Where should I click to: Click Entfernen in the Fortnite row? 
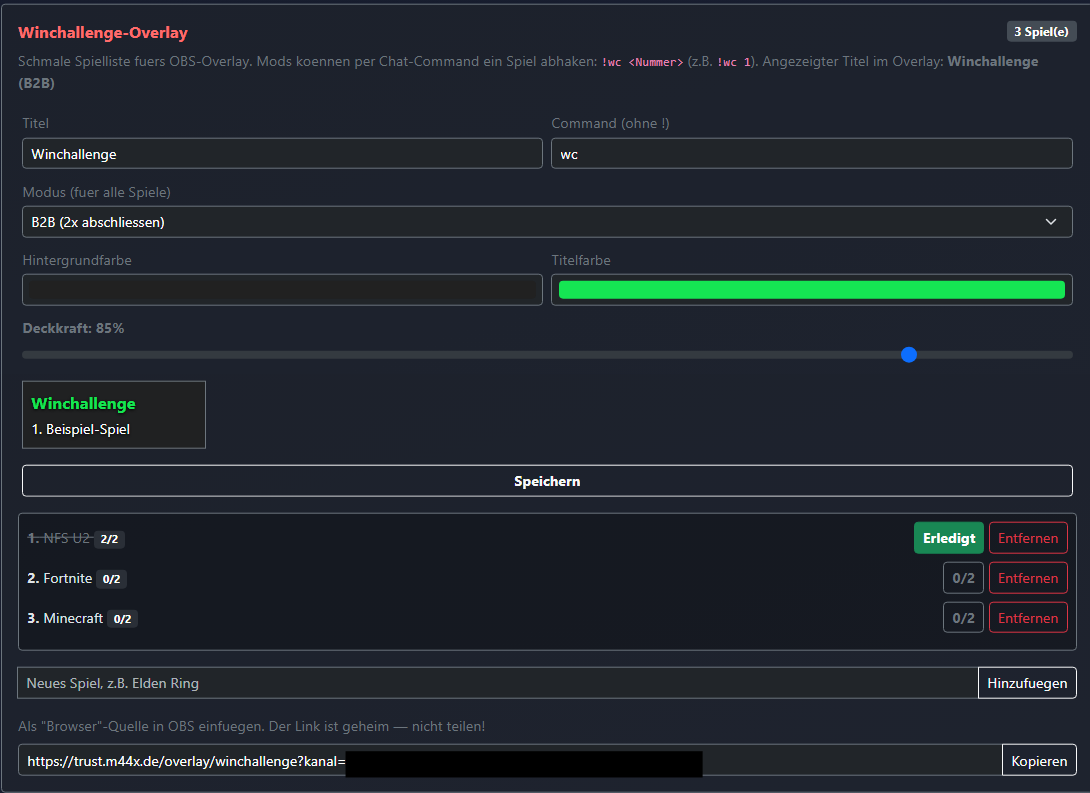[x=1027, y=578]
